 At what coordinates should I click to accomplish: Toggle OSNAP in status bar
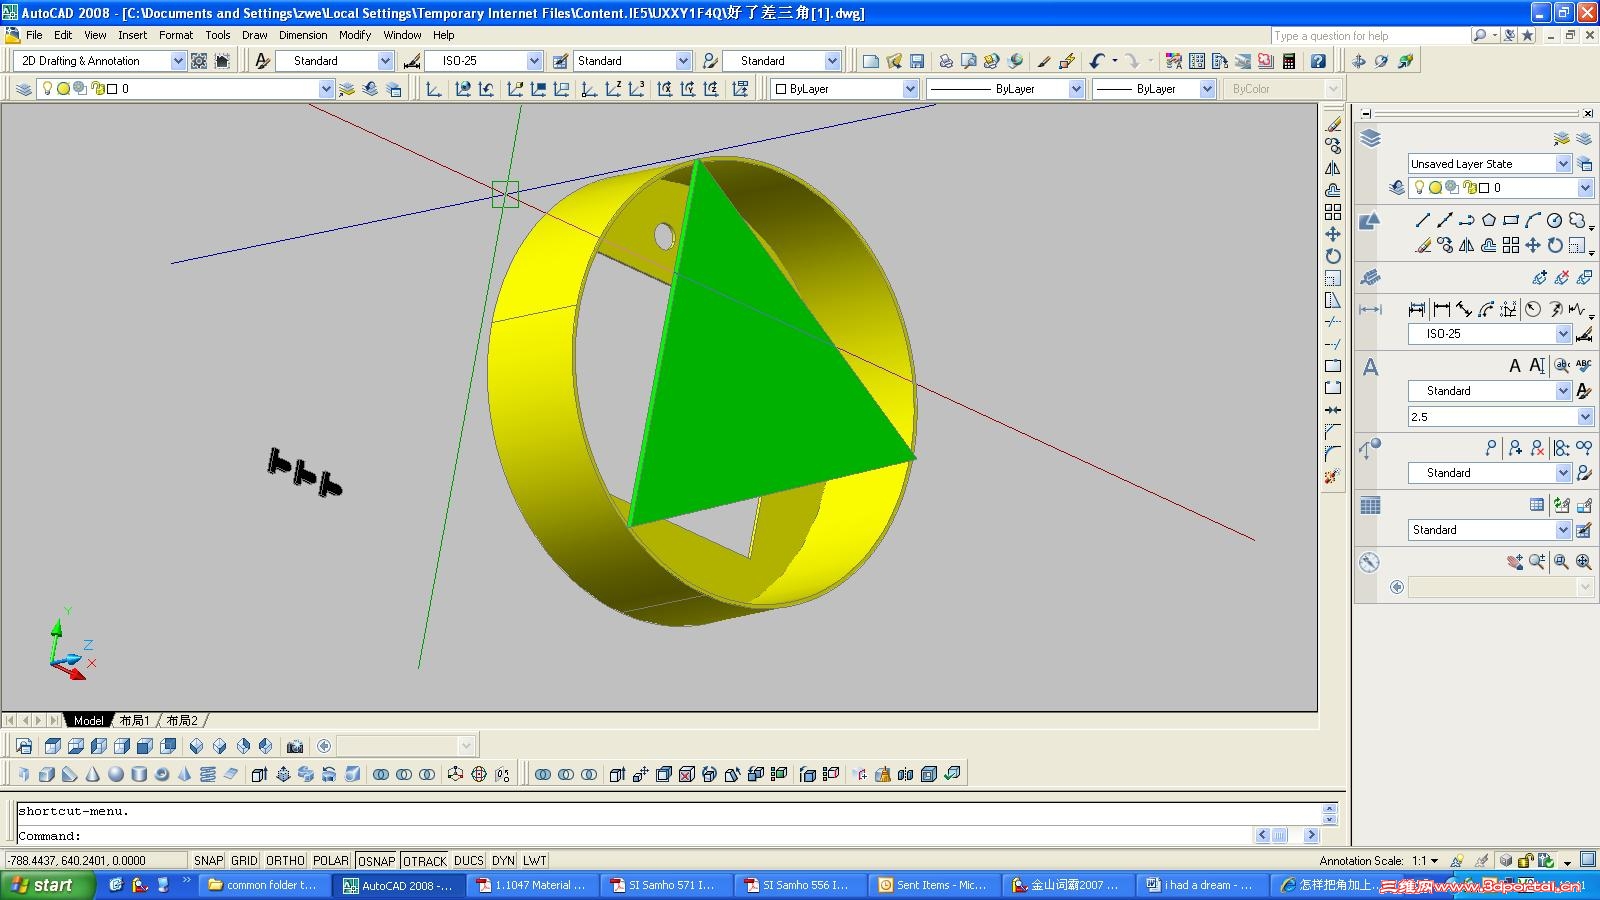click(377, 861)
